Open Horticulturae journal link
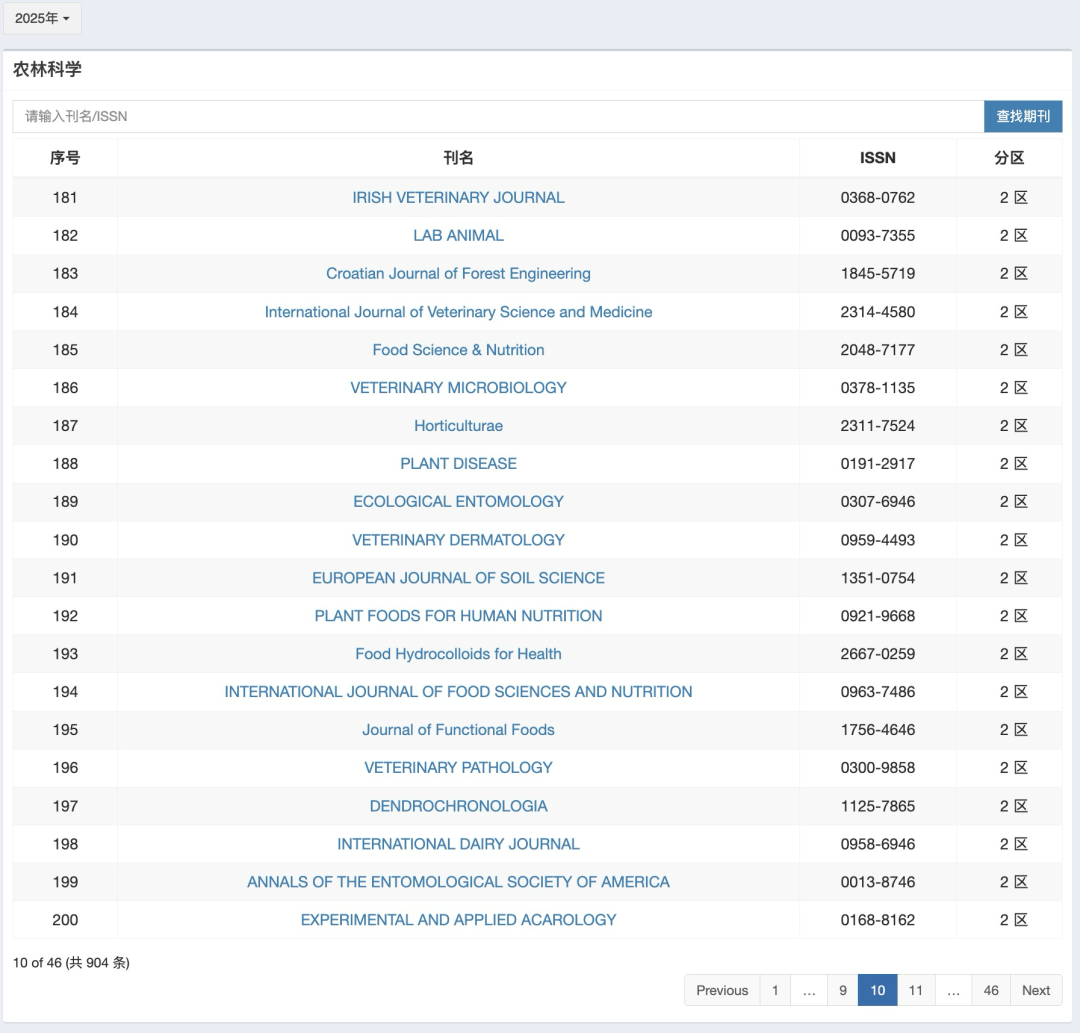The width and height of the screenshot is (1080, 1033). click(x=458, y=426)
